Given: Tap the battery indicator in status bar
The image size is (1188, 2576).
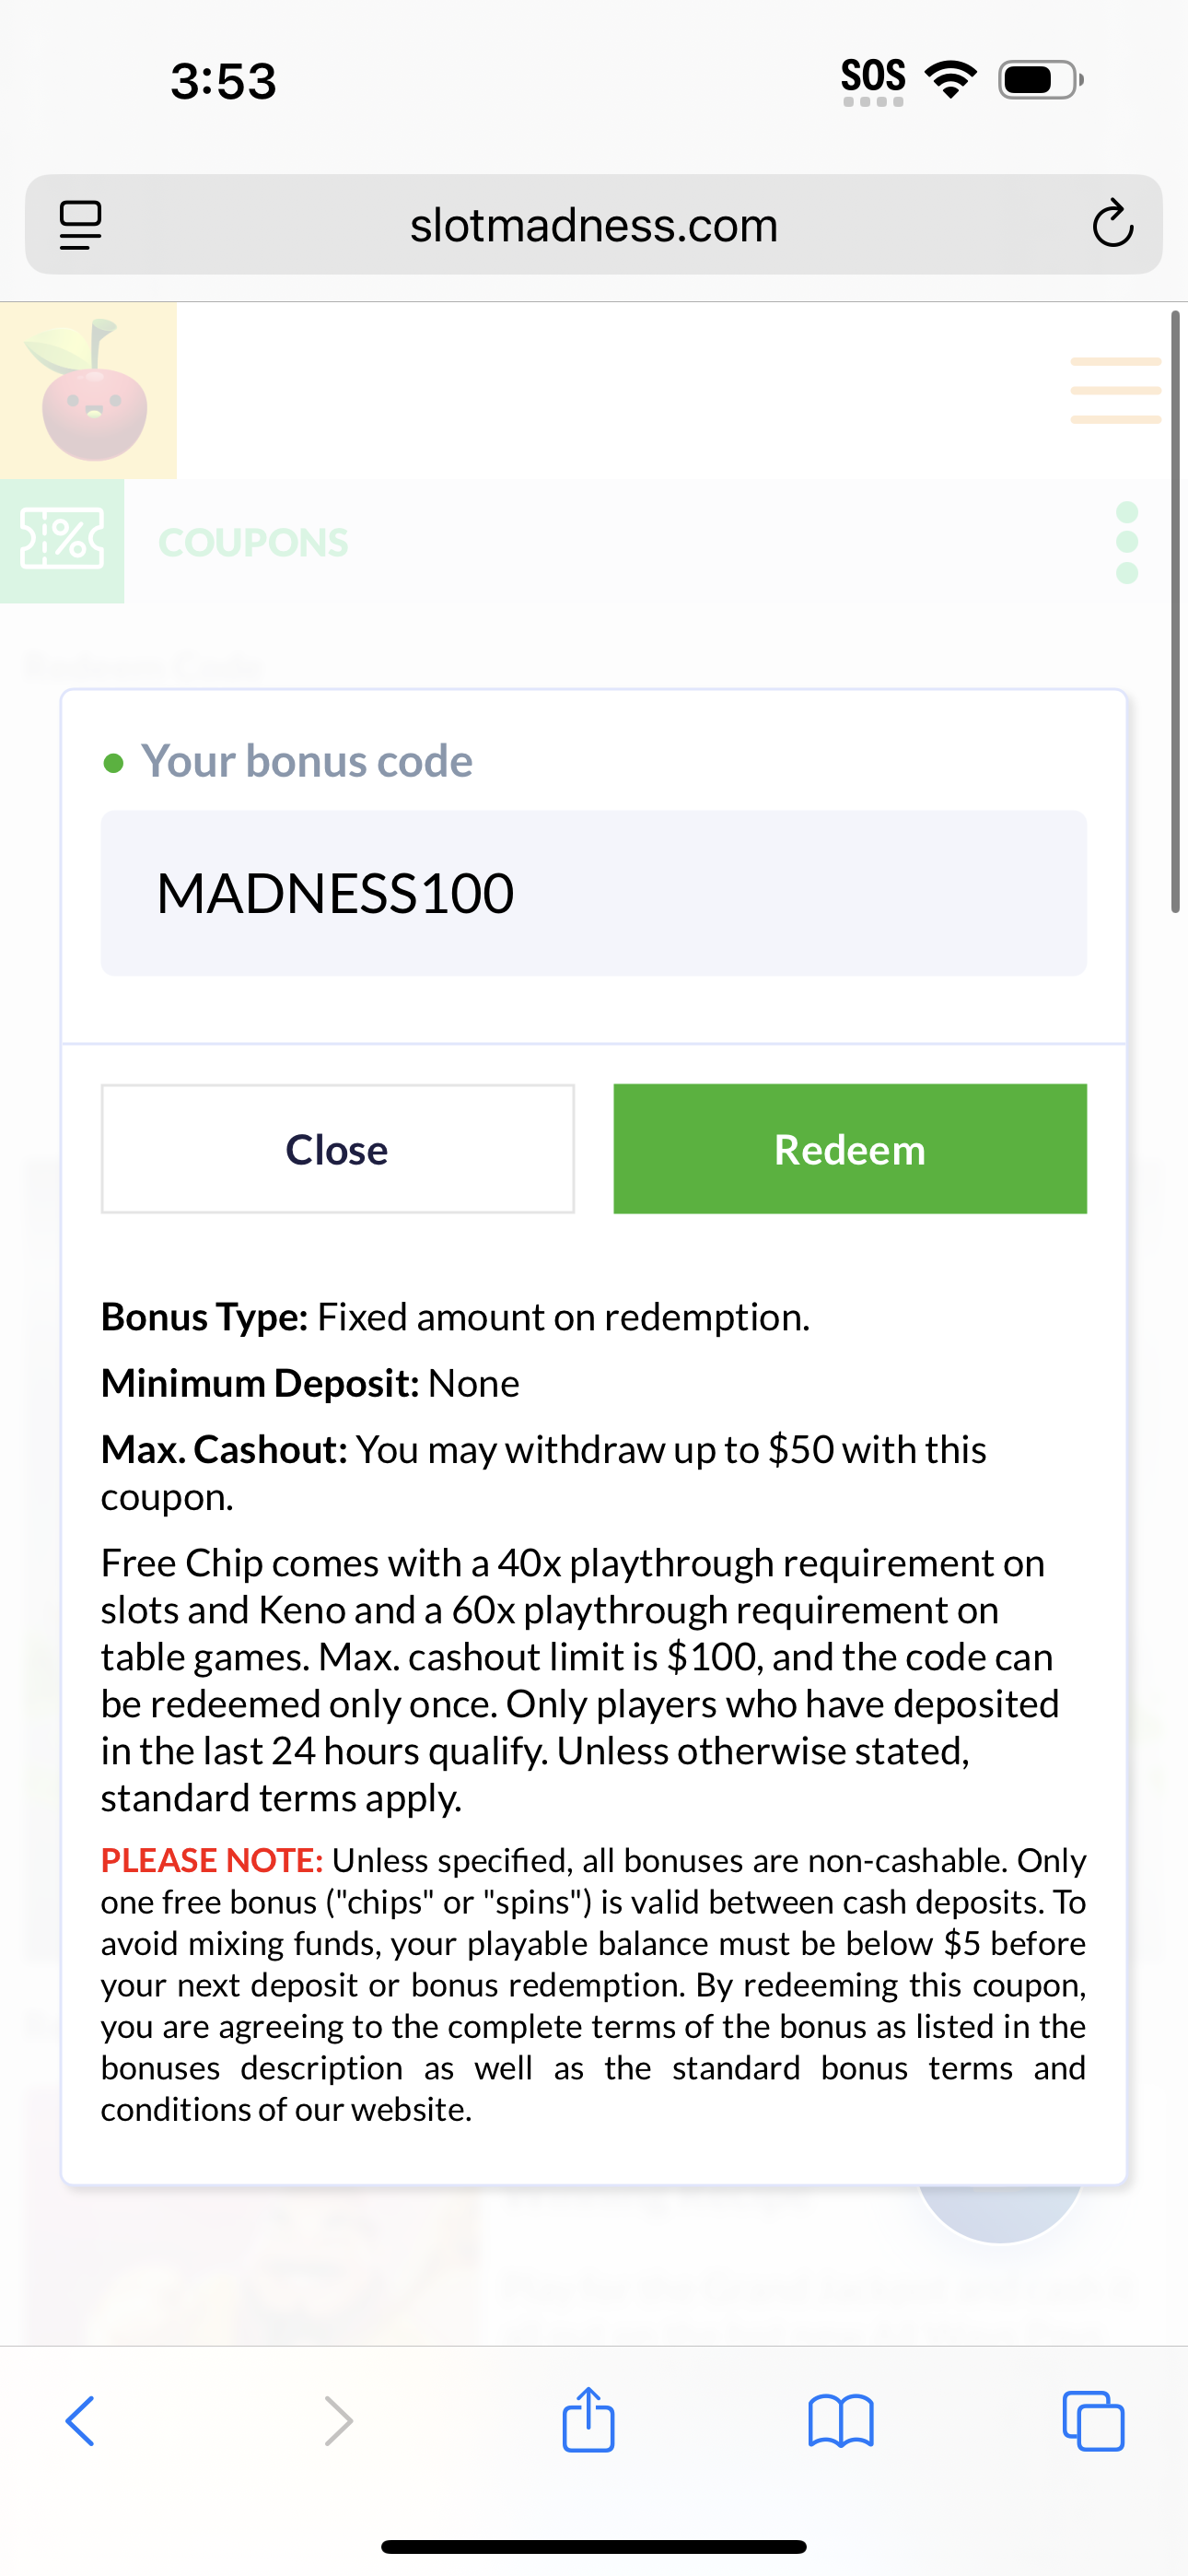Looking at the screenshot, I should (x=1041, y=80).
